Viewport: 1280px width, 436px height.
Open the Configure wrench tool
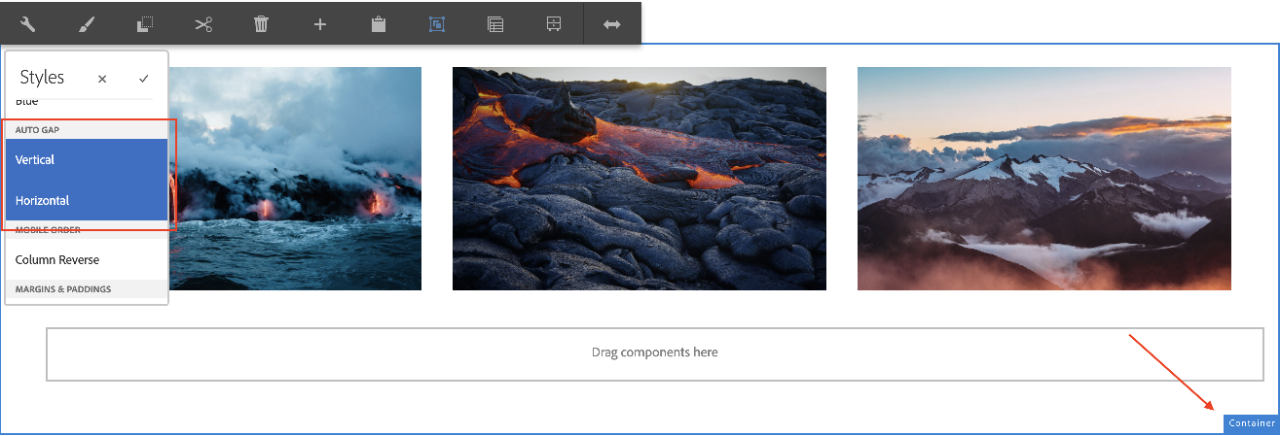pos(28,24)
